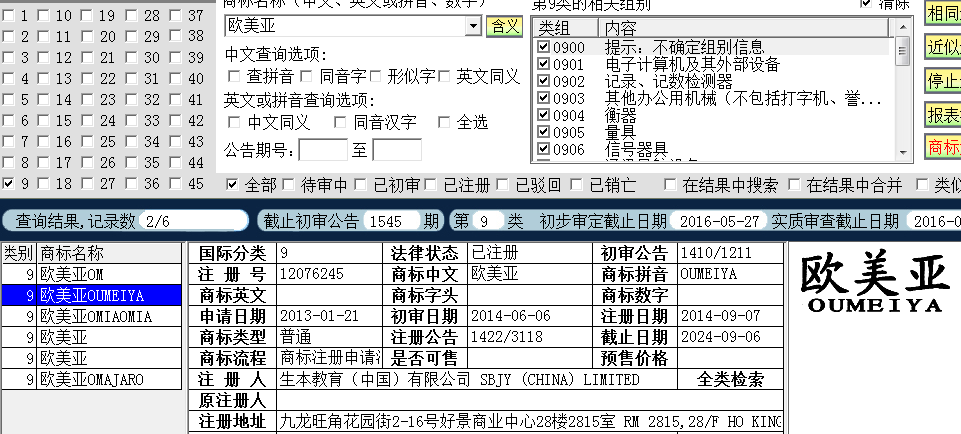Click the 全类检索 button
This screenshot has width=961, height=434.
(731, 379)
